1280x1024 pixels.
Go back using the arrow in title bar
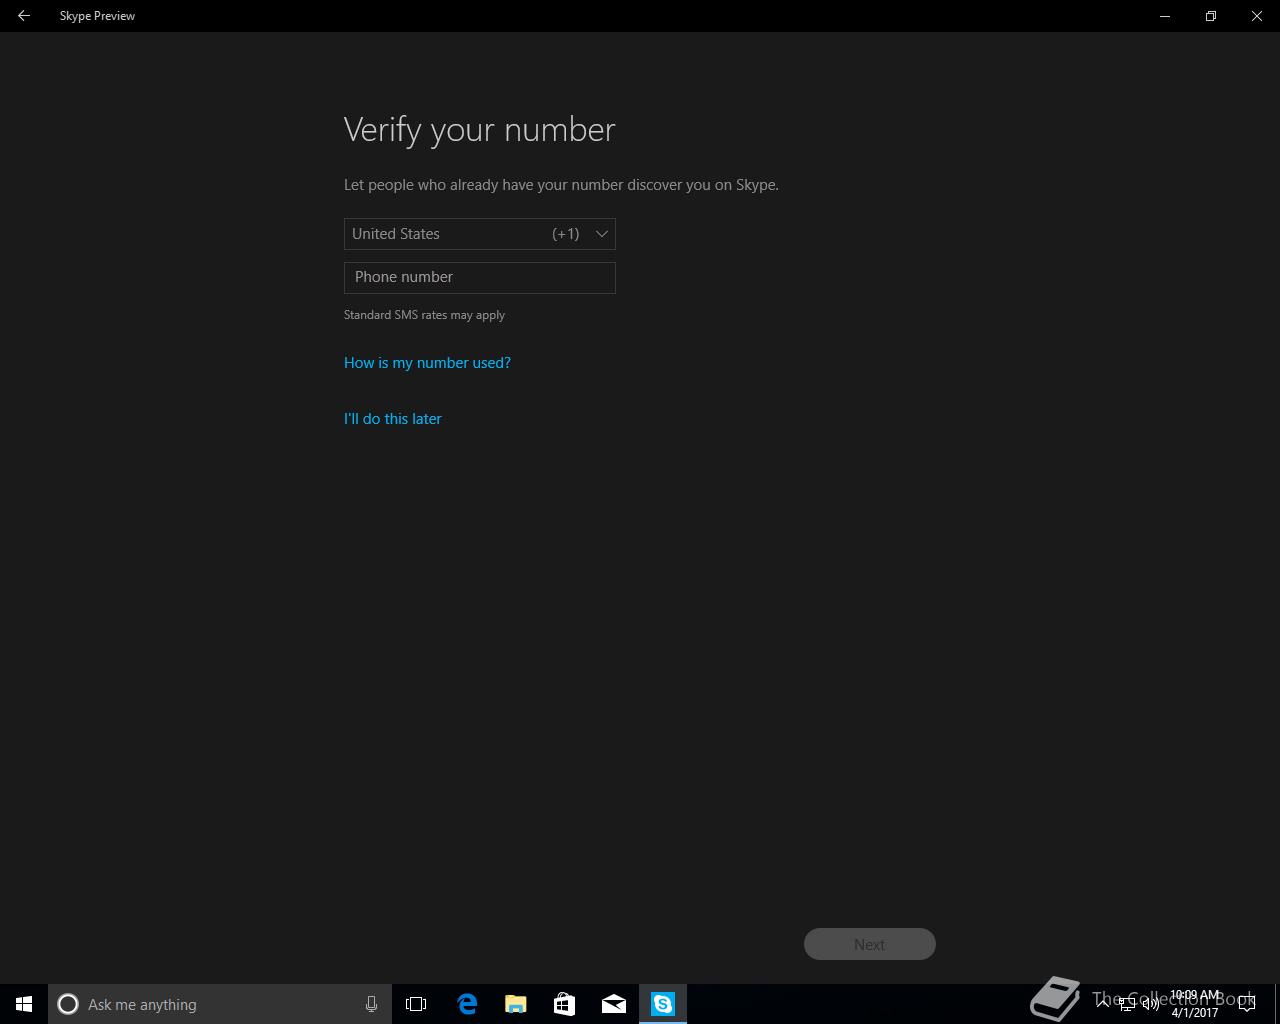[x=24, y=16]
